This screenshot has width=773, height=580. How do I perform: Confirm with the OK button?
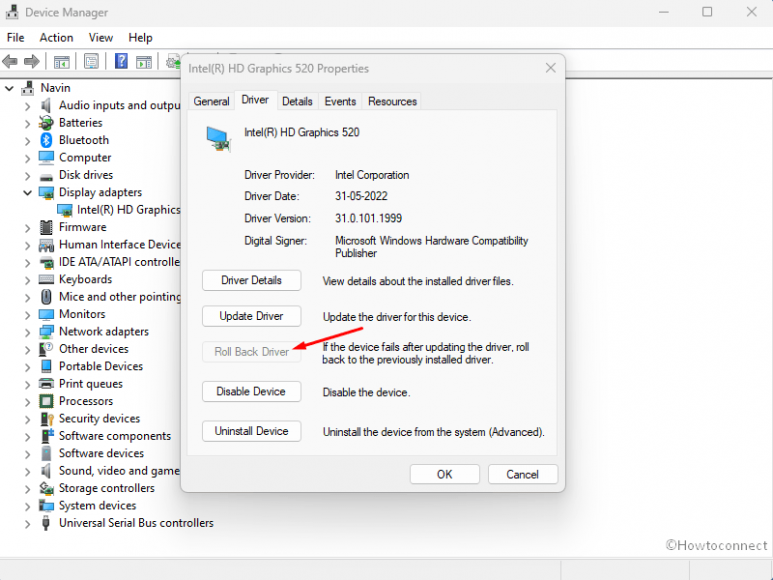pyautogui.click(x=445, y=474)
